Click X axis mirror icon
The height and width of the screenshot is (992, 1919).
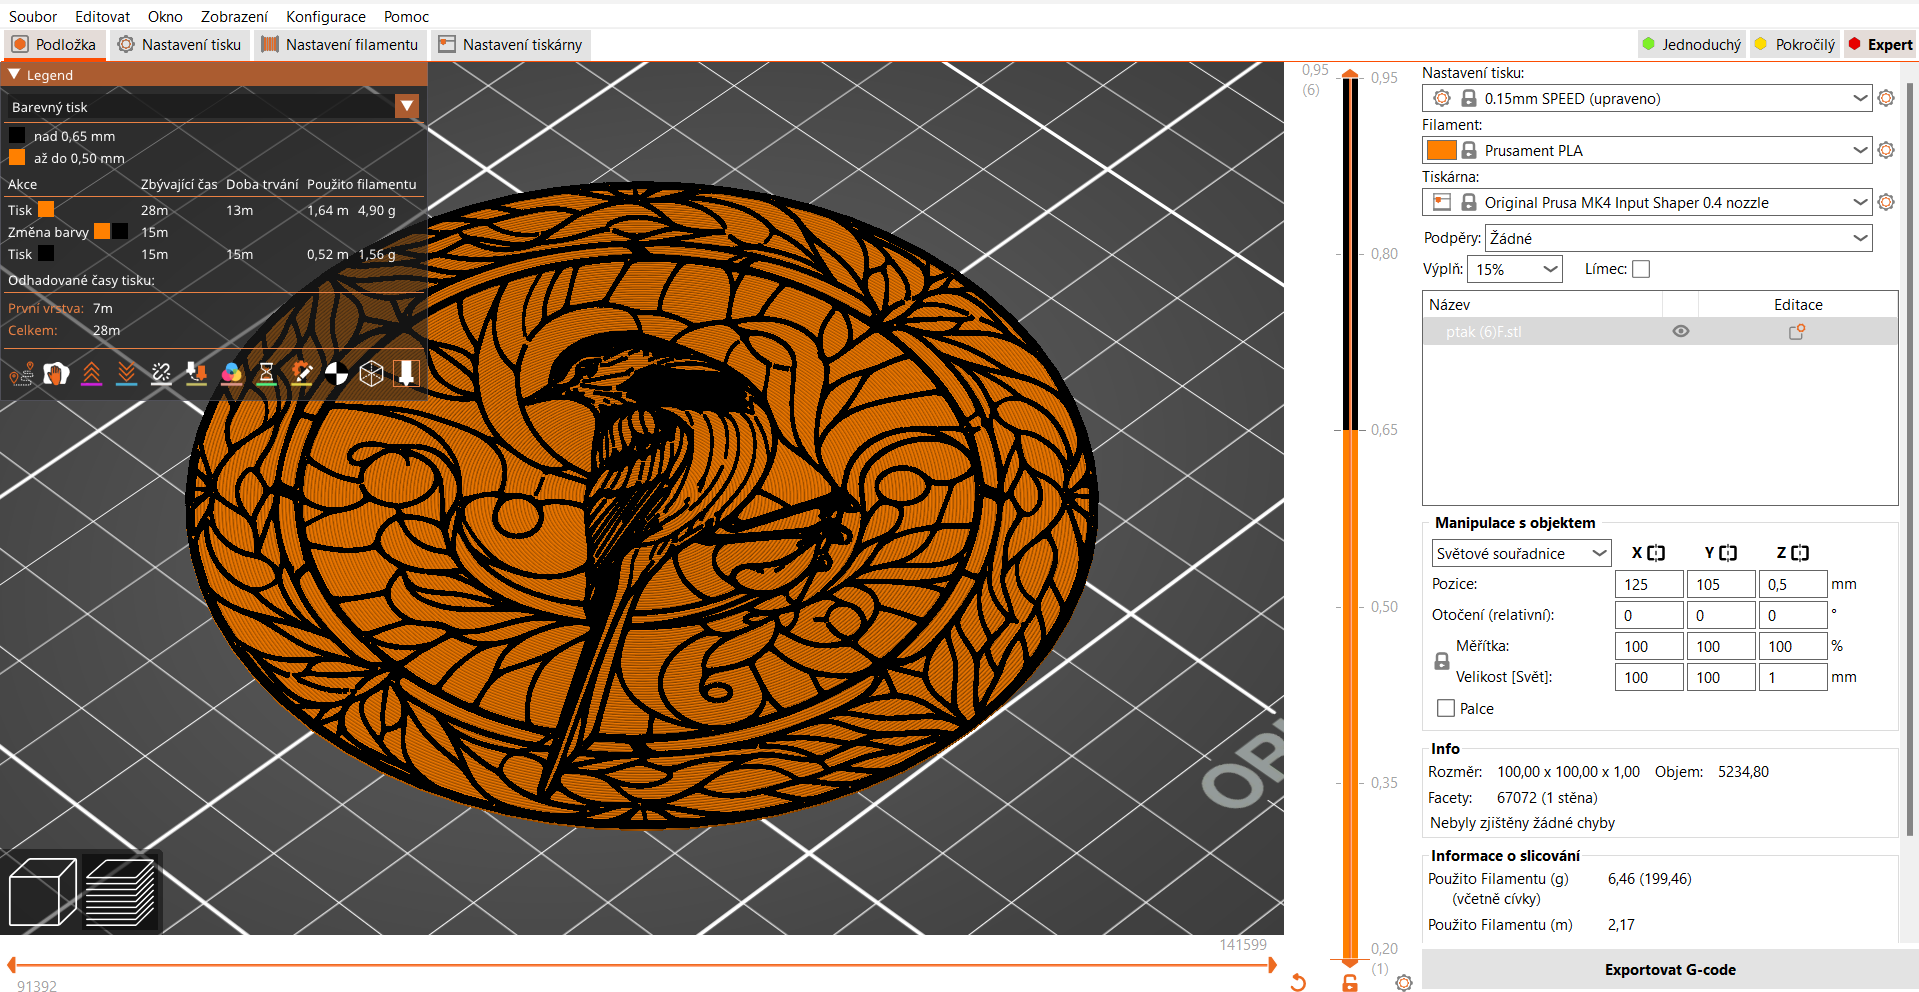coord(1656,553)
